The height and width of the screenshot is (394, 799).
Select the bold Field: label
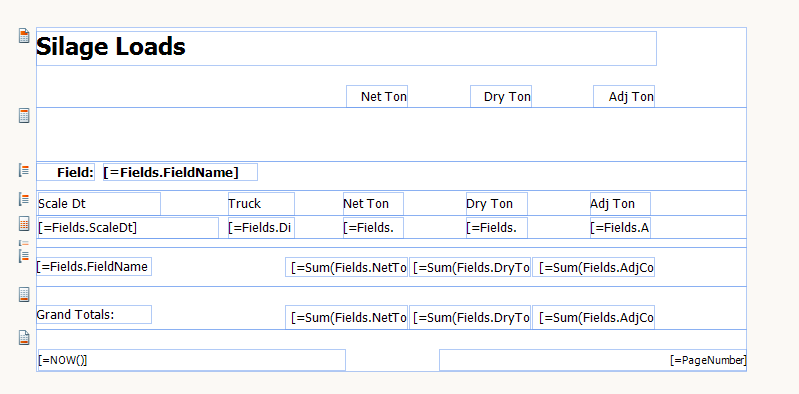tap(66, 172)
